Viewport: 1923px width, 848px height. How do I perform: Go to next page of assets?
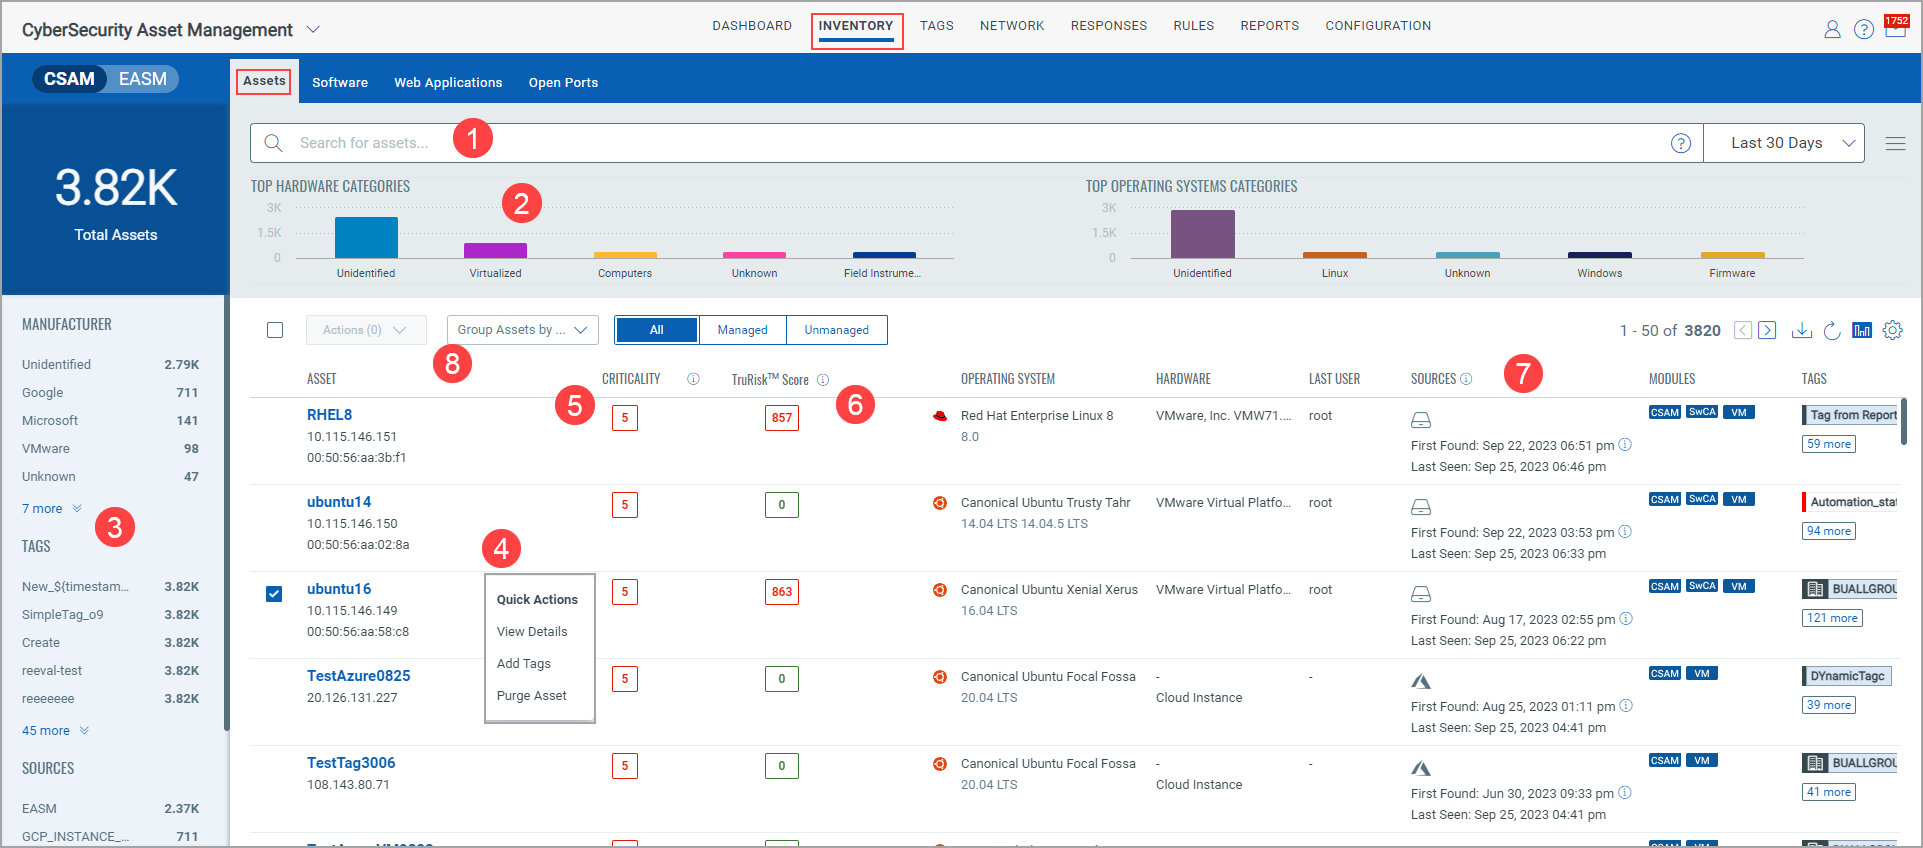(x=1767, y=330)
